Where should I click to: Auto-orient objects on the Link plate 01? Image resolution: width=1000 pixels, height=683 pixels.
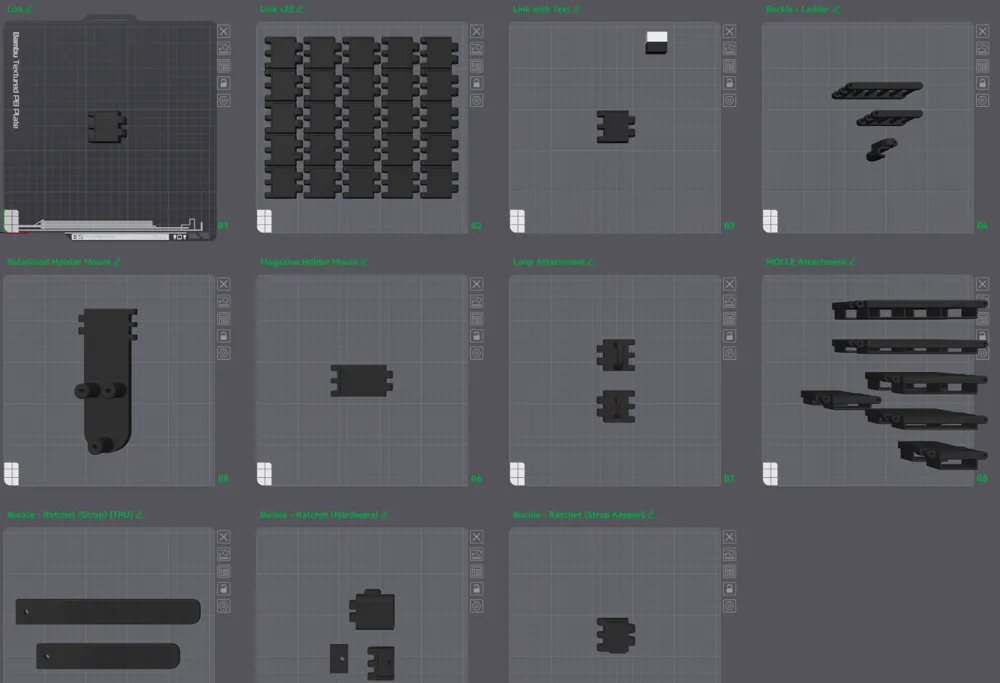[x=224, y=48]
